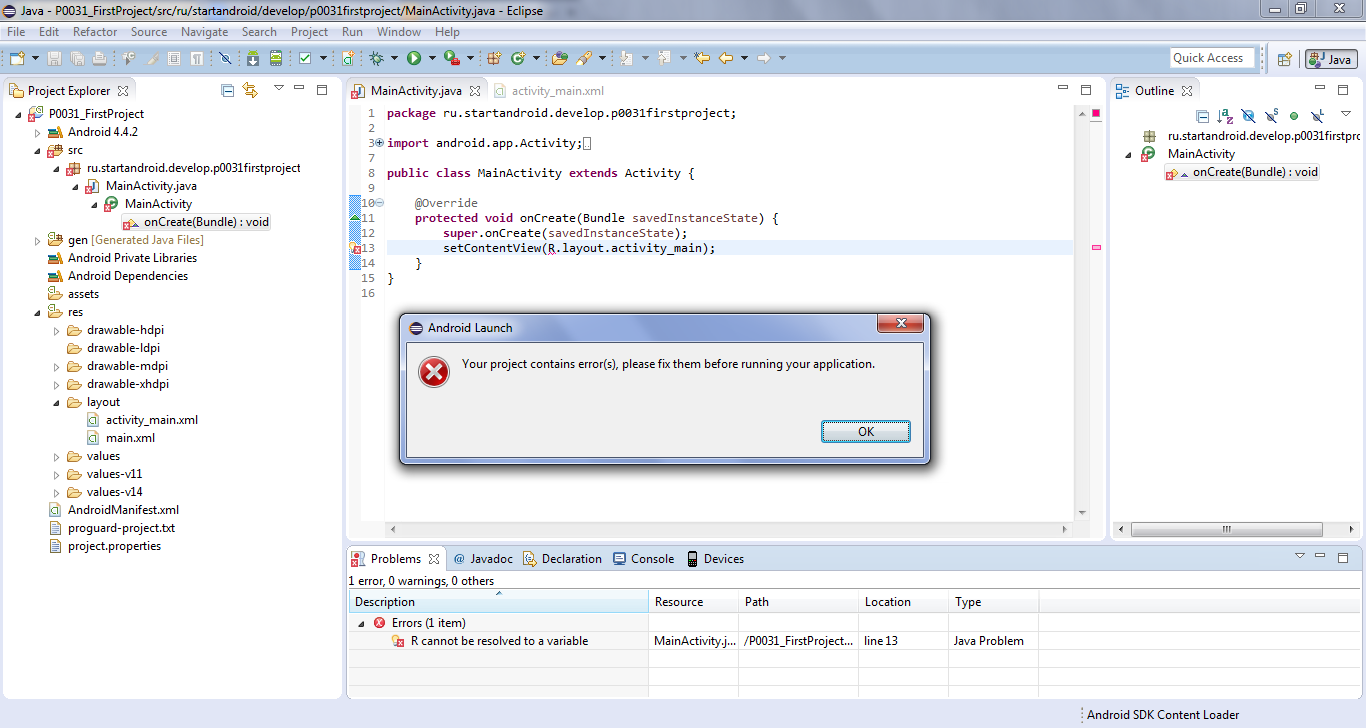Expand the gen Generated Java Files folder

point(38,240)
